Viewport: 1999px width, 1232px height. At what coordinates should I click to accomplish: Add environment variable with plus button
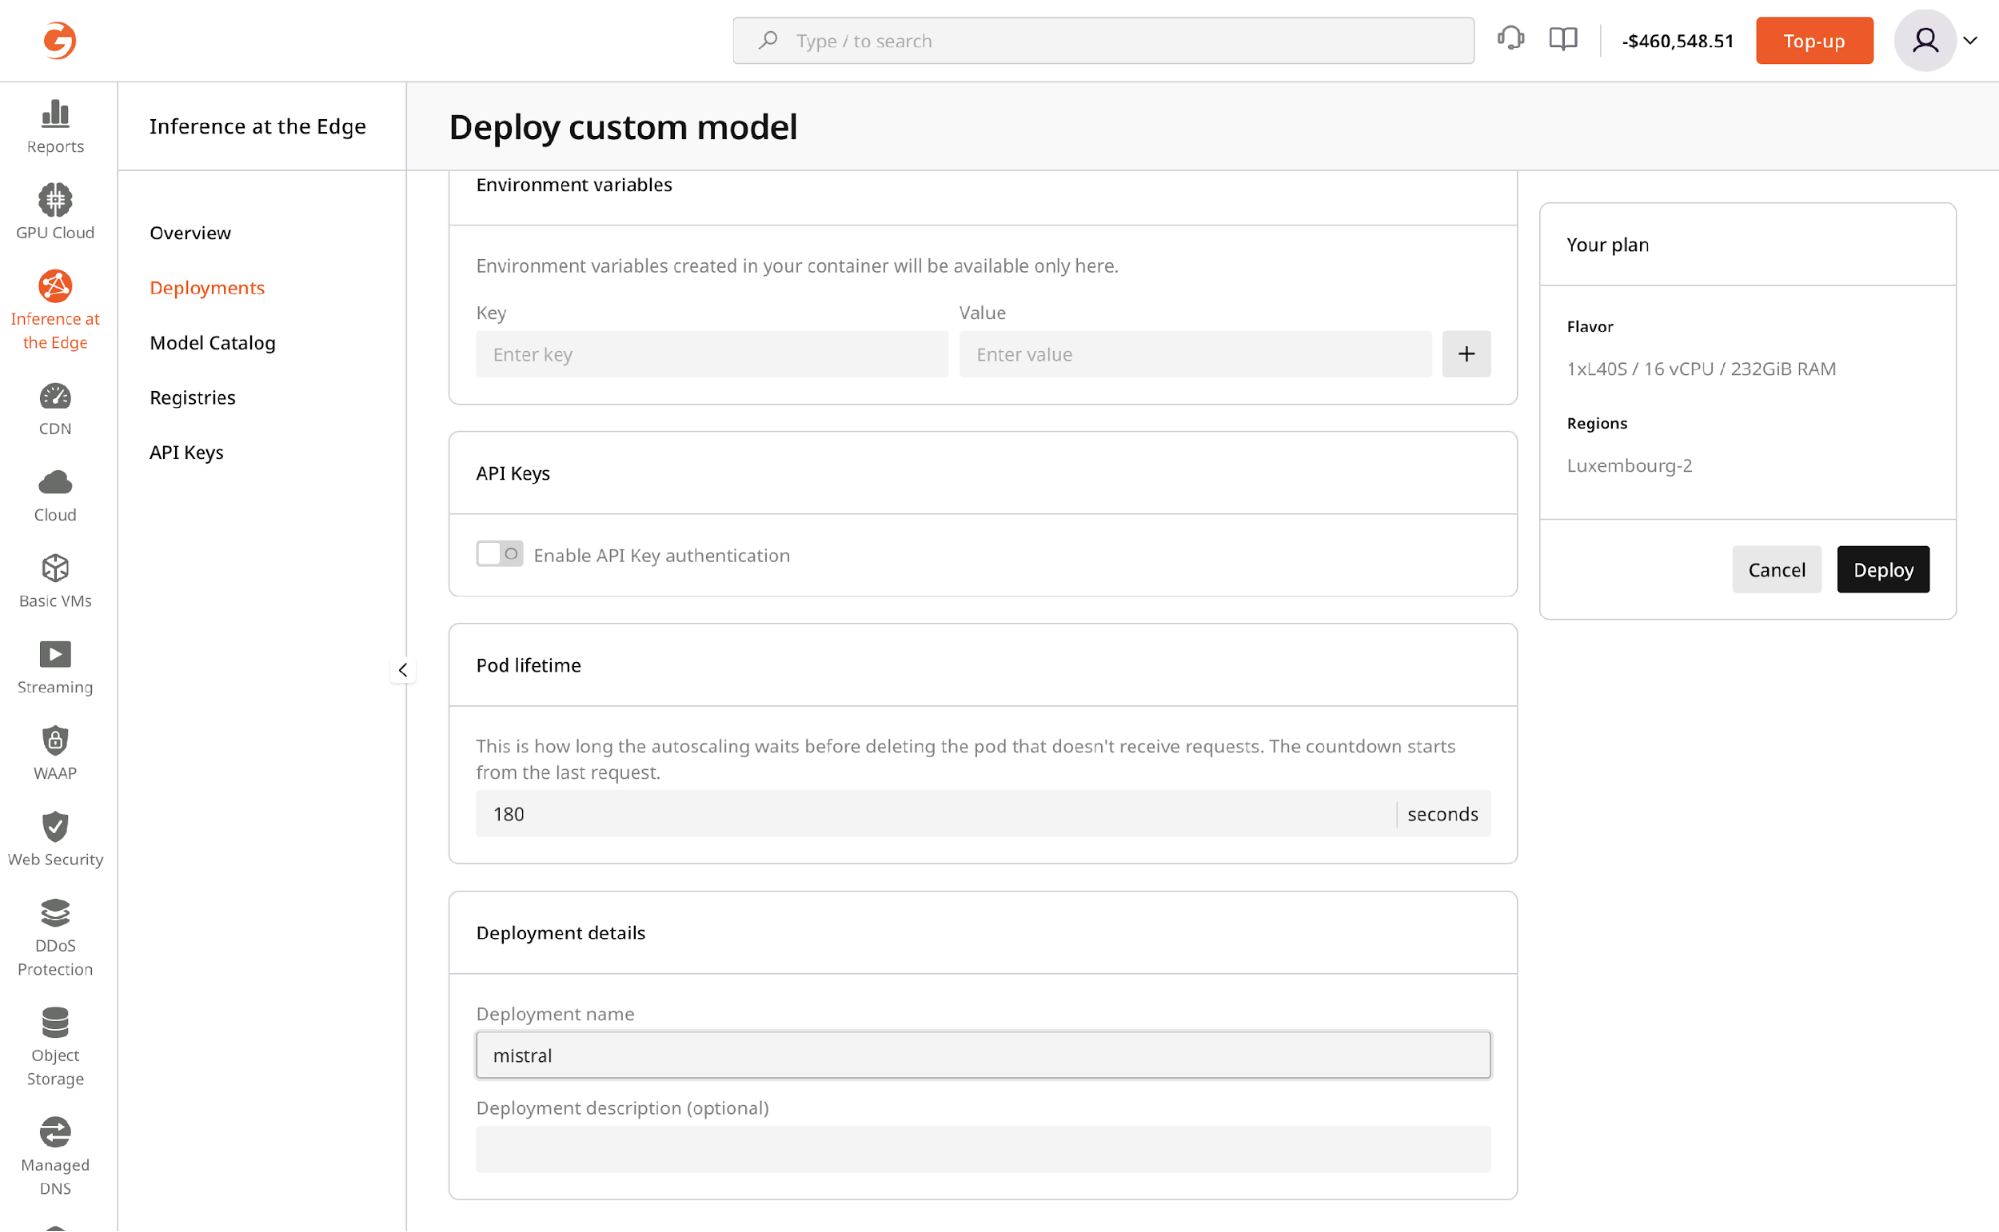point(1466,354)
